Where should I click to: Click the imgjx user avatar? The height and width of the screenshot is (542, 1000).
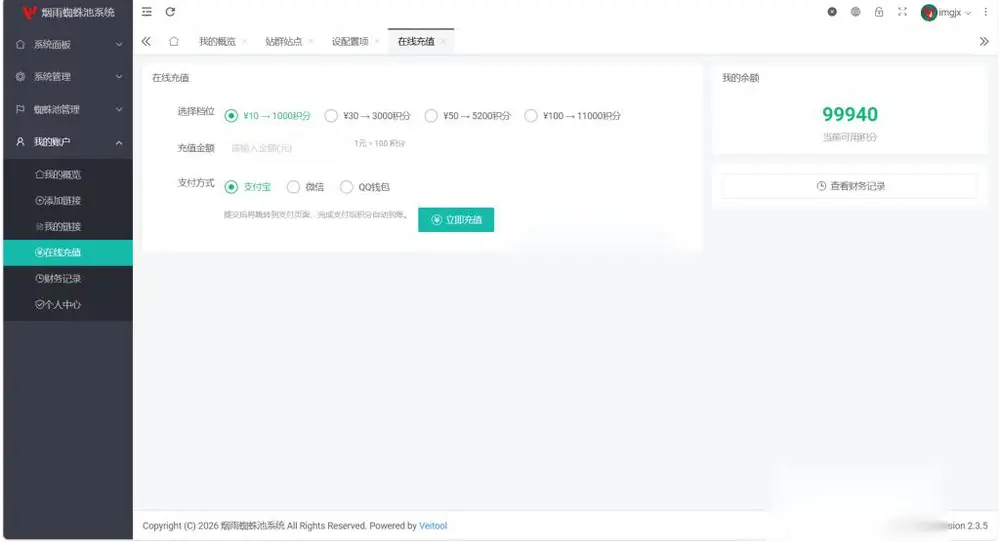(929, 12)
